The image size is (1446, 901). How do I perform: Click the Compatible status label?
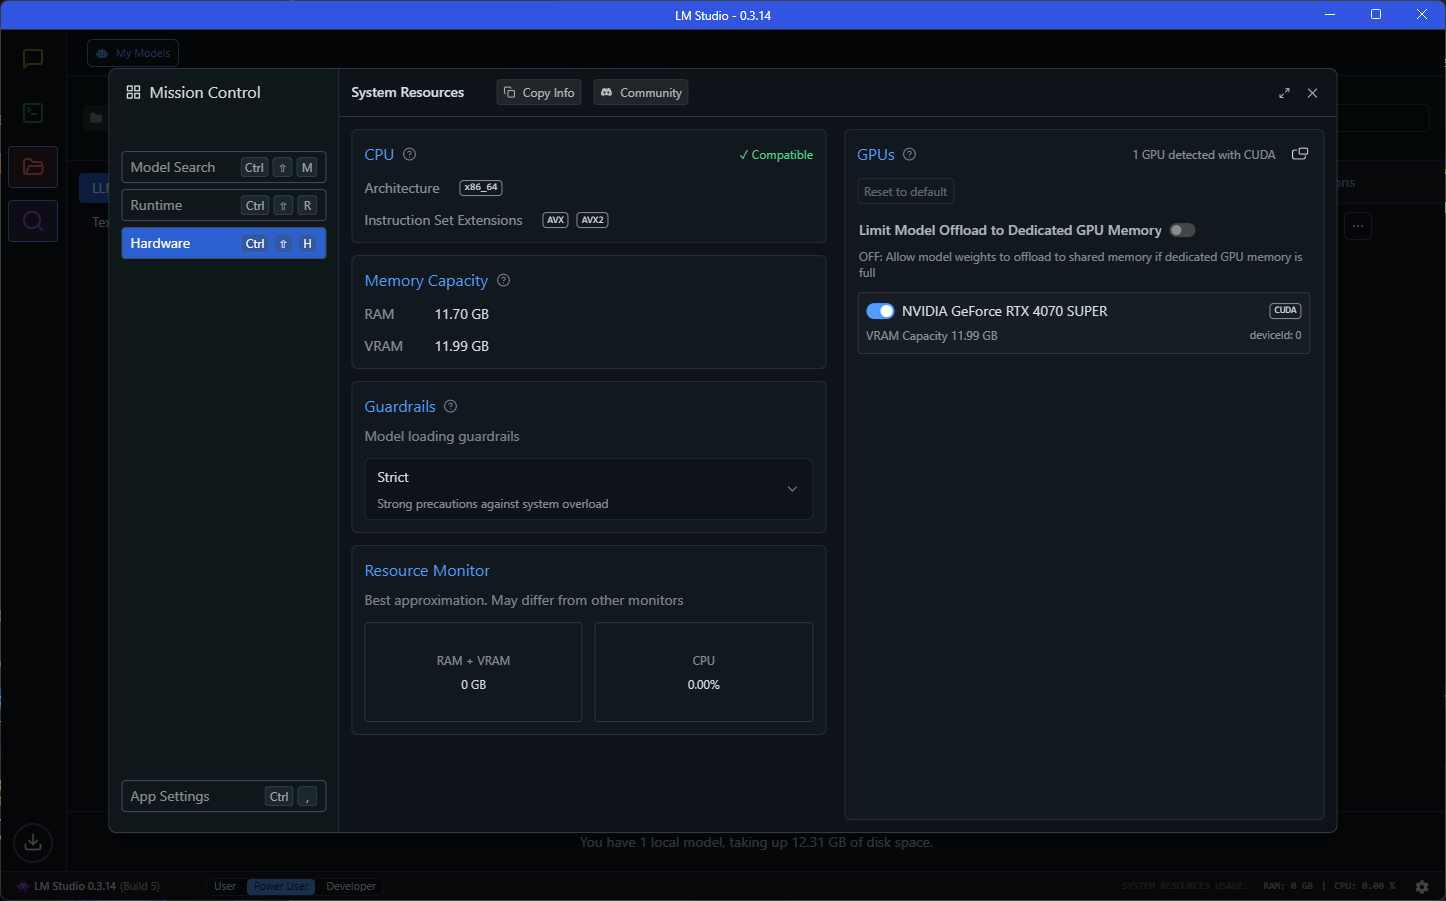point(776,155)
